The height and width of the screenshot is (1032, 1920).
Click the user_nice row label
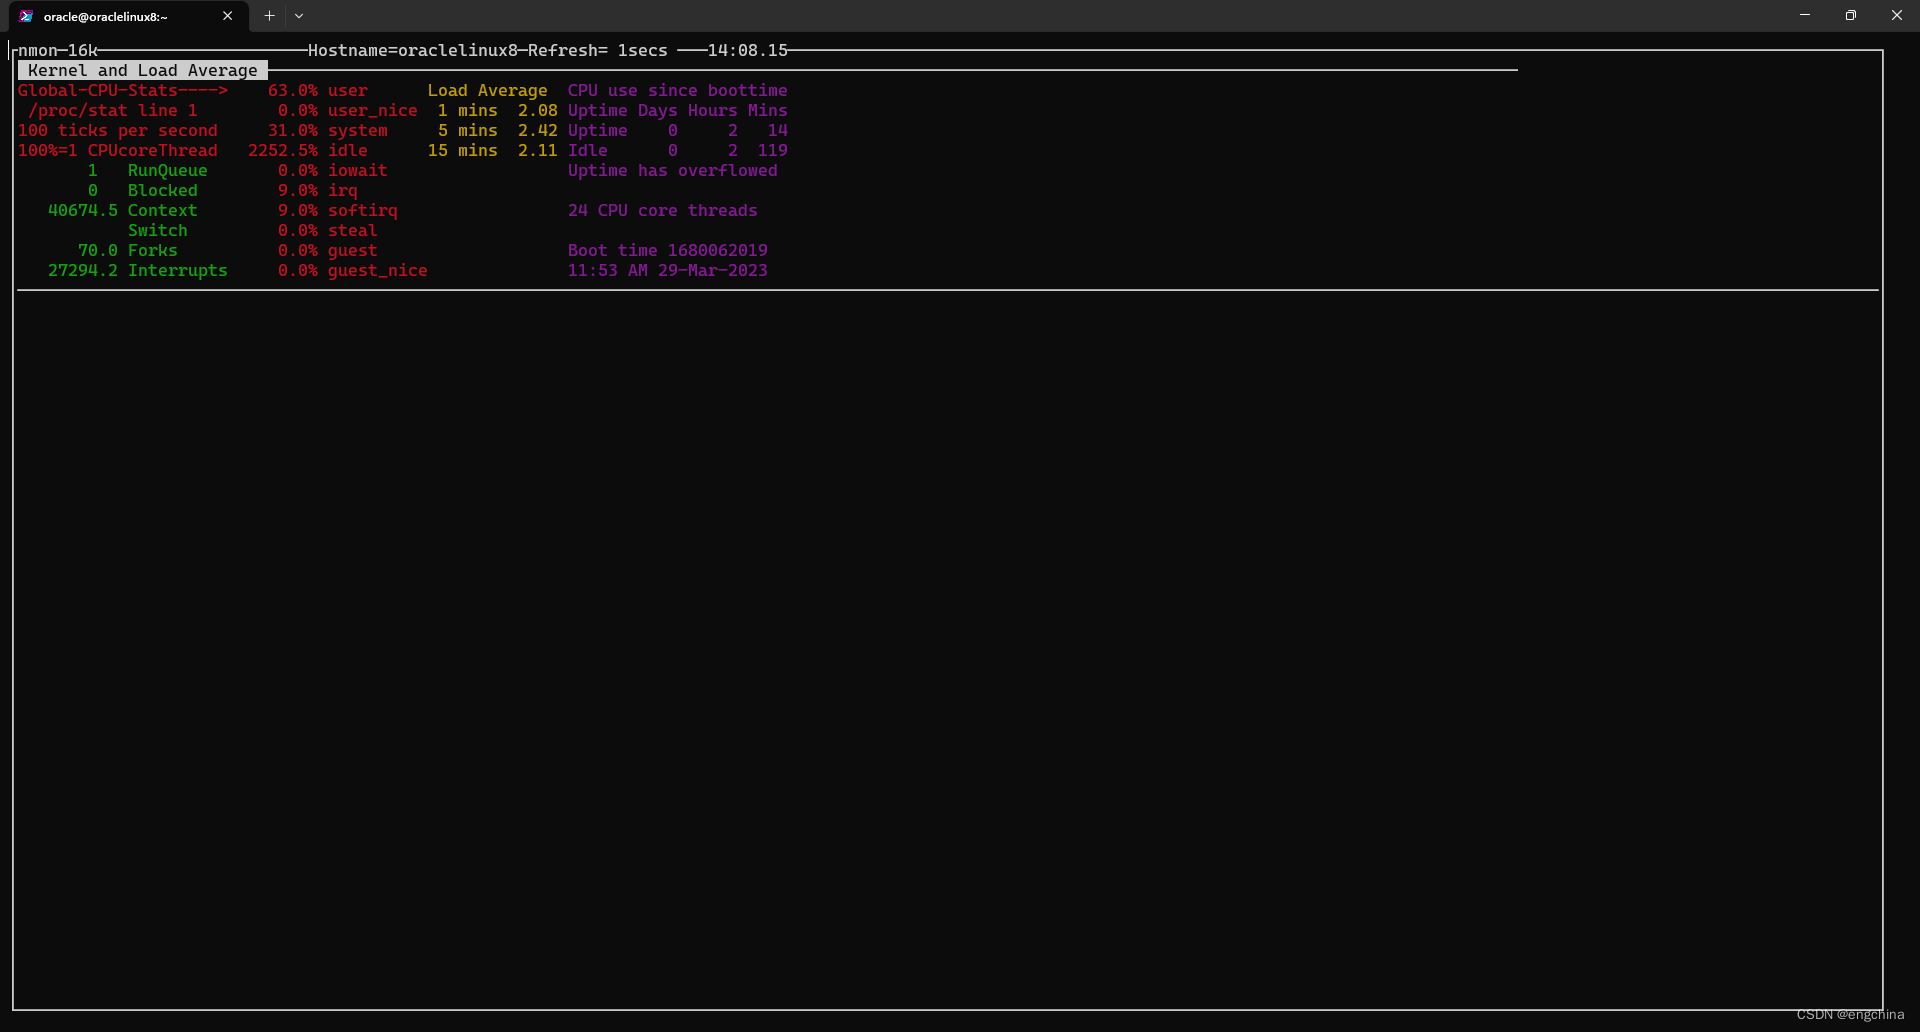[373, 110]
